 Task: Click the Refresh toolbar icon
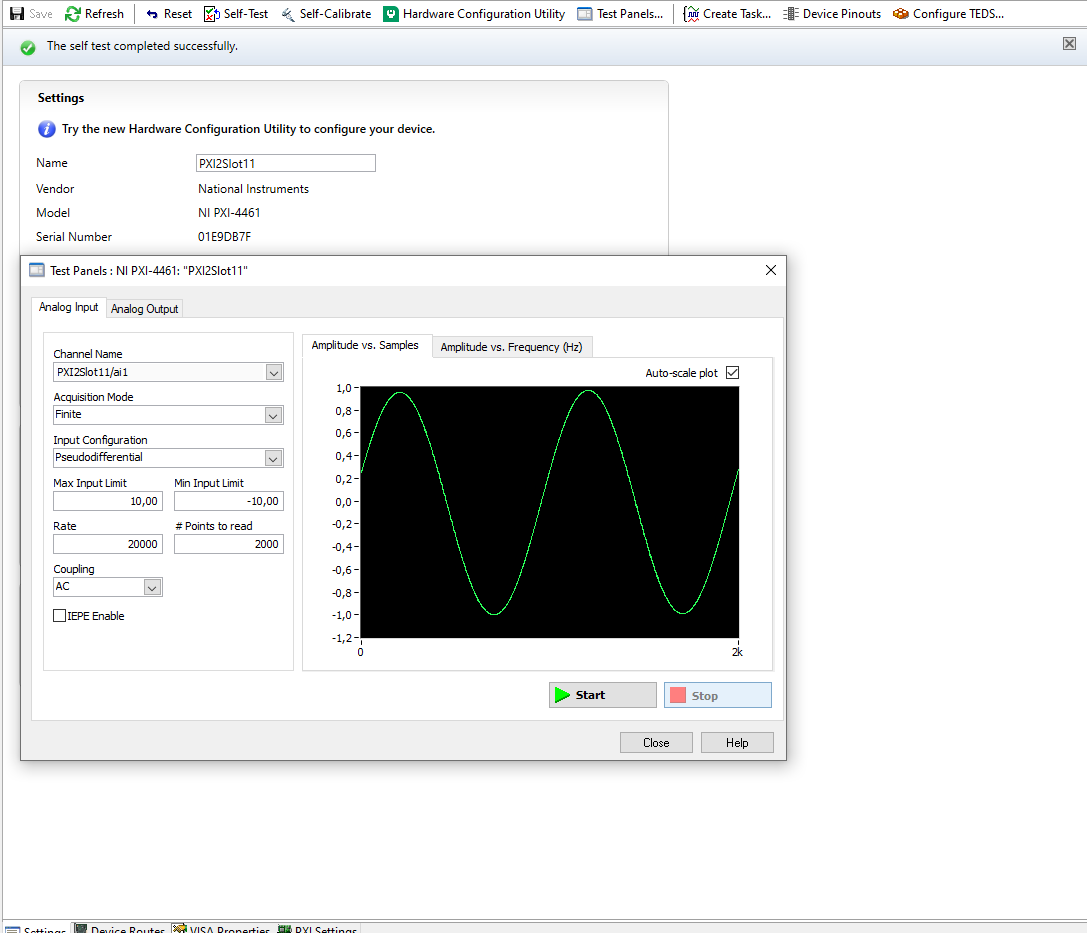[x=73, y=14]
